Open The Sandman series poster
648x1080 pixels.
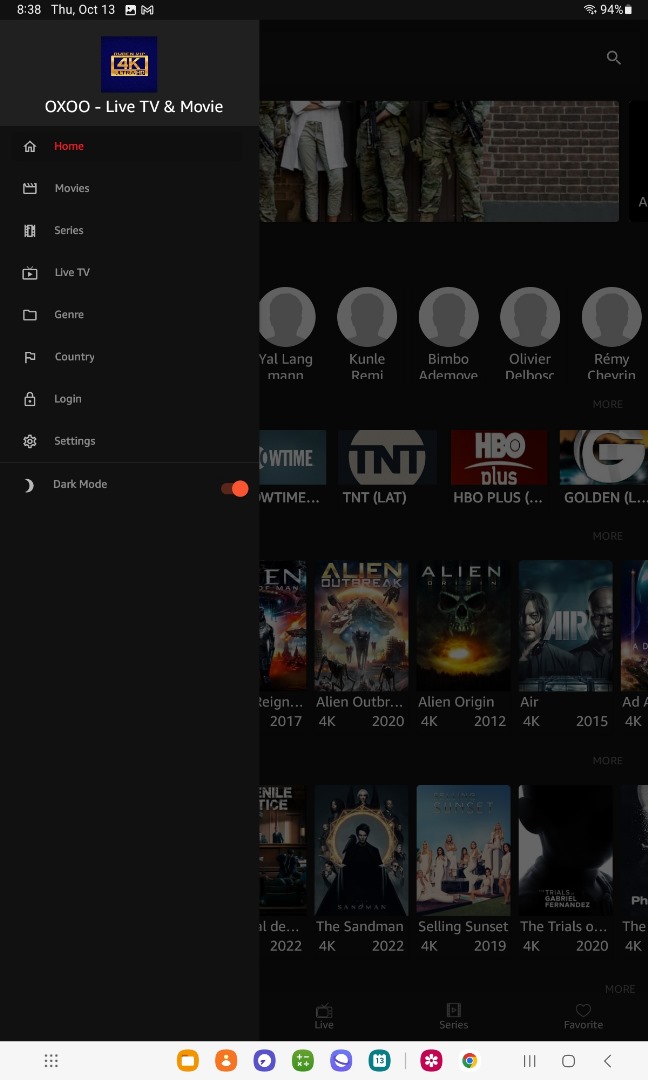click(x=361, y=850)
